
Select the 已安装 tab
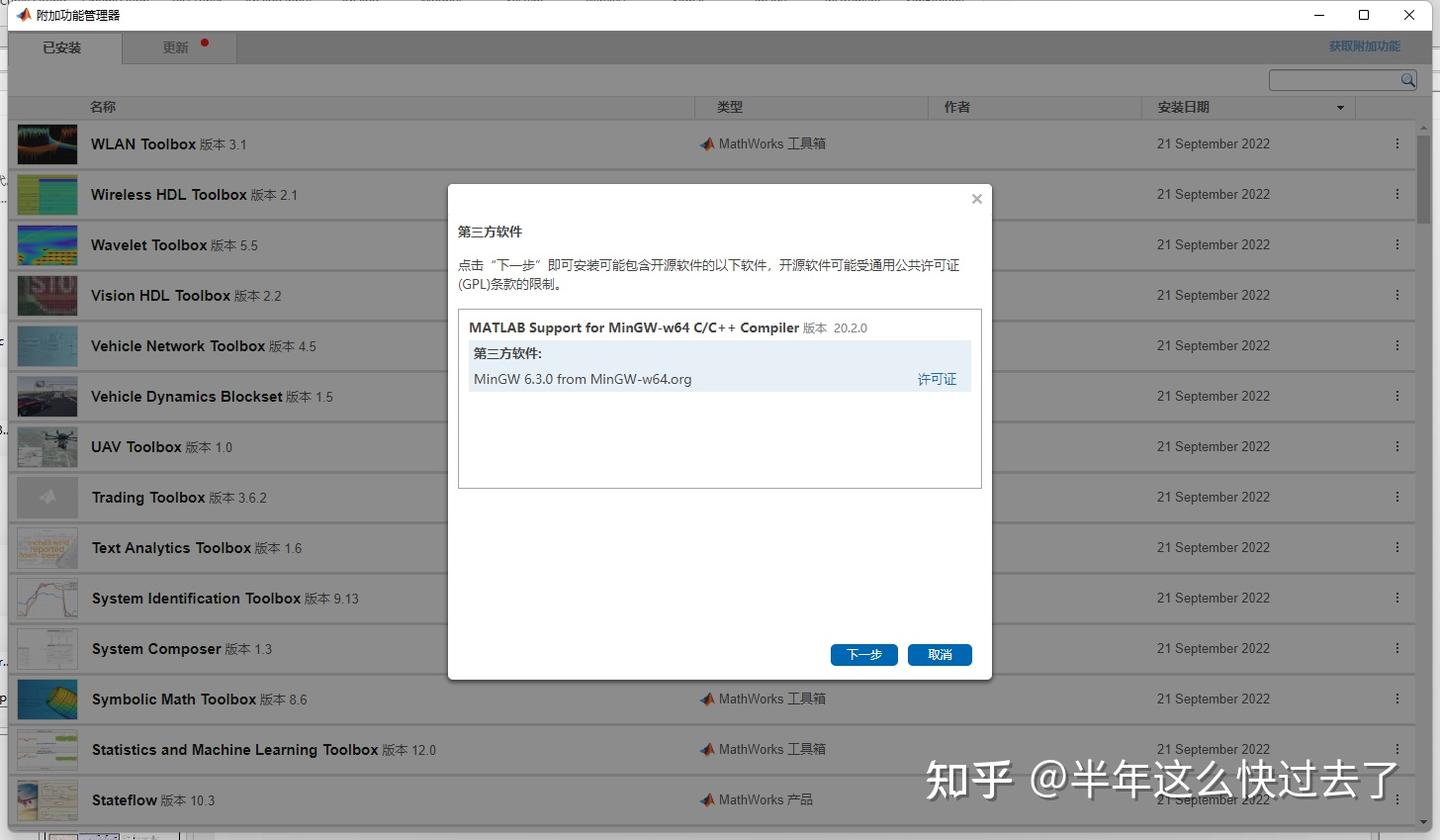(x=63, y=46)
